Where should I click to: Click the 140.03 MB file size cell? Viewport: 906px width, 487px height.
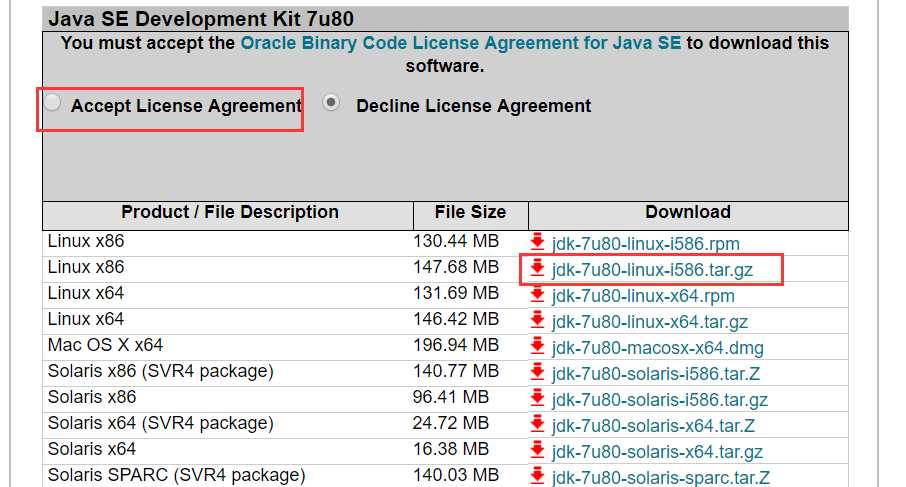[455, 475]
